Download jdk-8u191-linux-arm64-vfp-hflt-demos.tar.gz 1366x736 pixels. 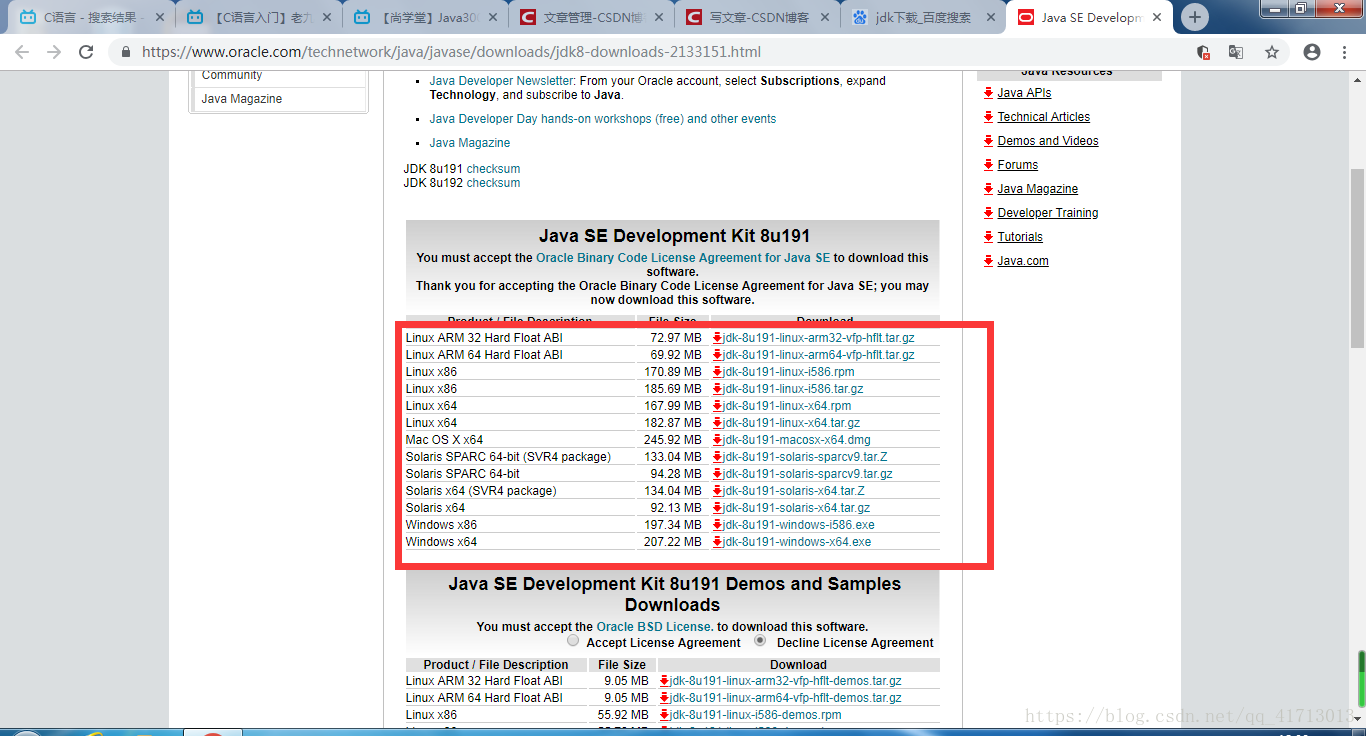786,698
